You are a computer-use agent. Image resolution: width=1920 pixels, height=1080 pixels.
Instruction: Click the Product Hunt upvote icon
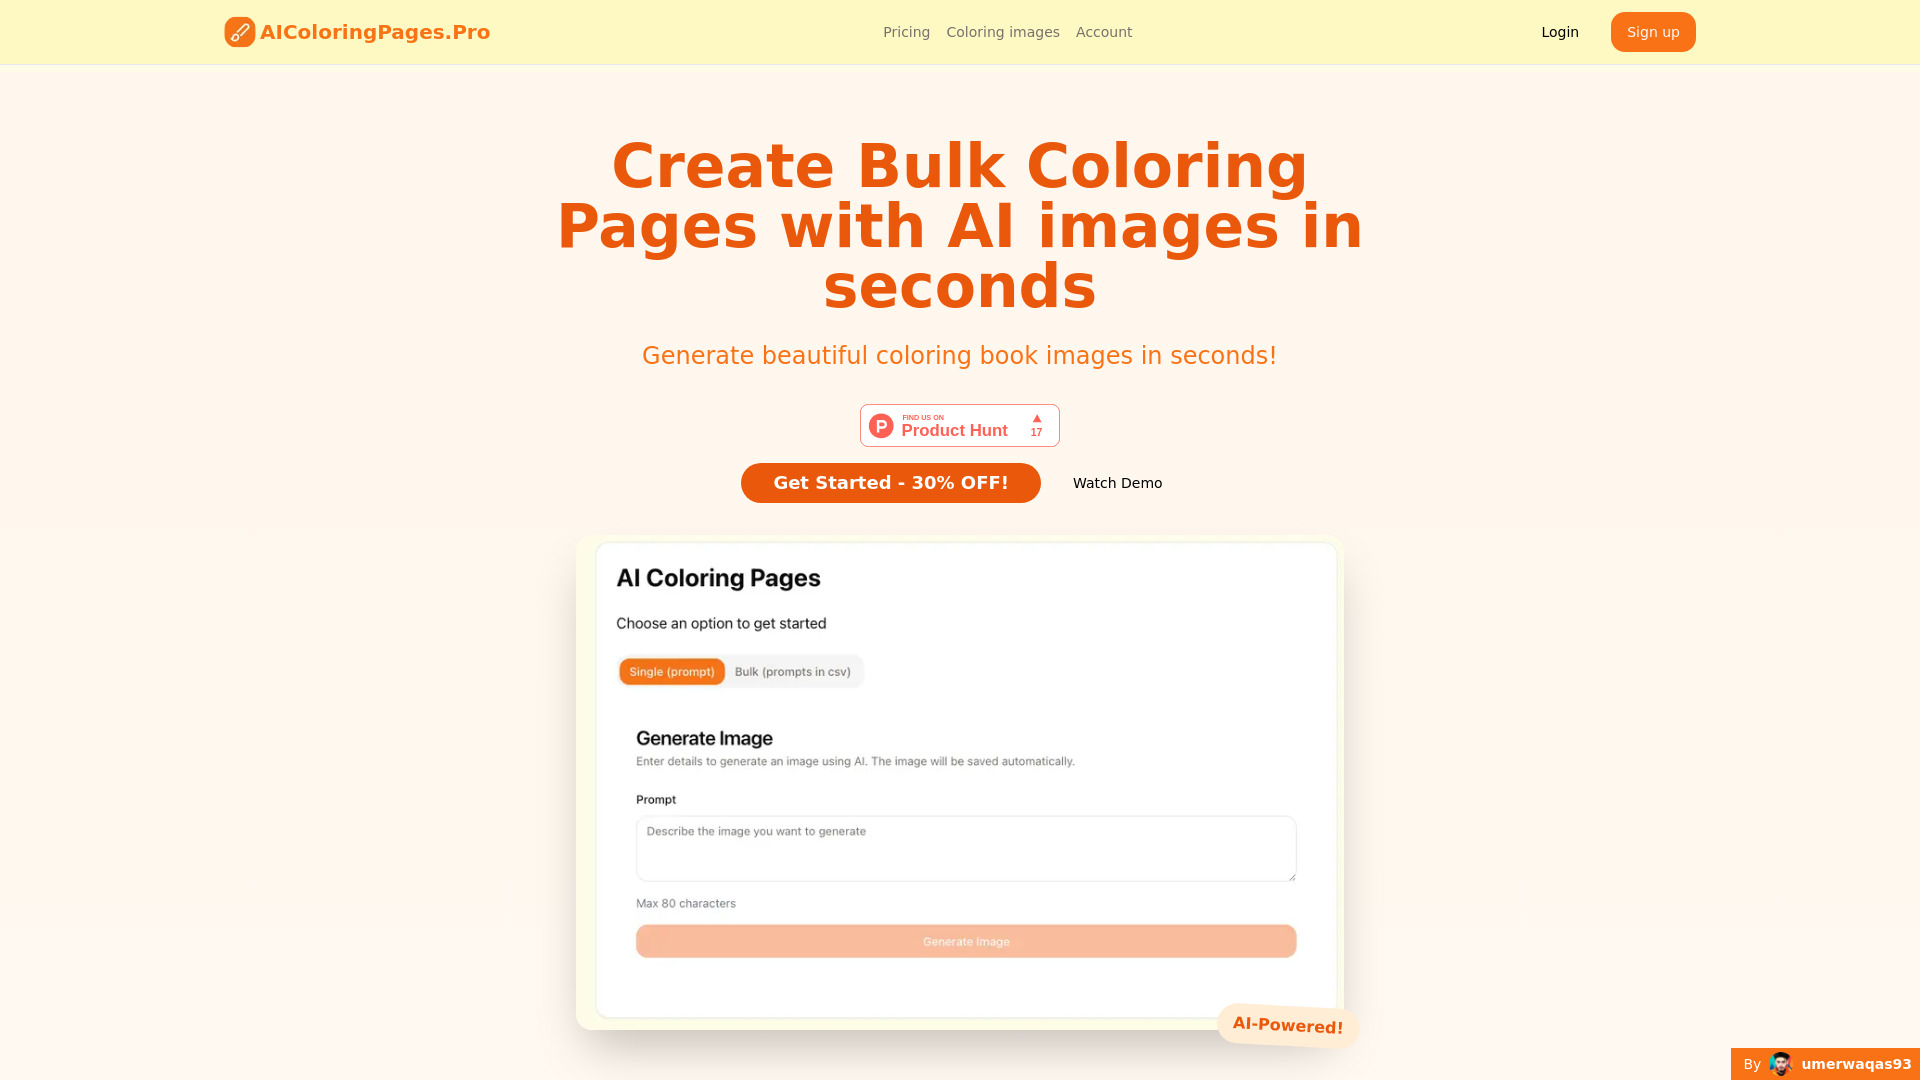(x=1036, y=418)
